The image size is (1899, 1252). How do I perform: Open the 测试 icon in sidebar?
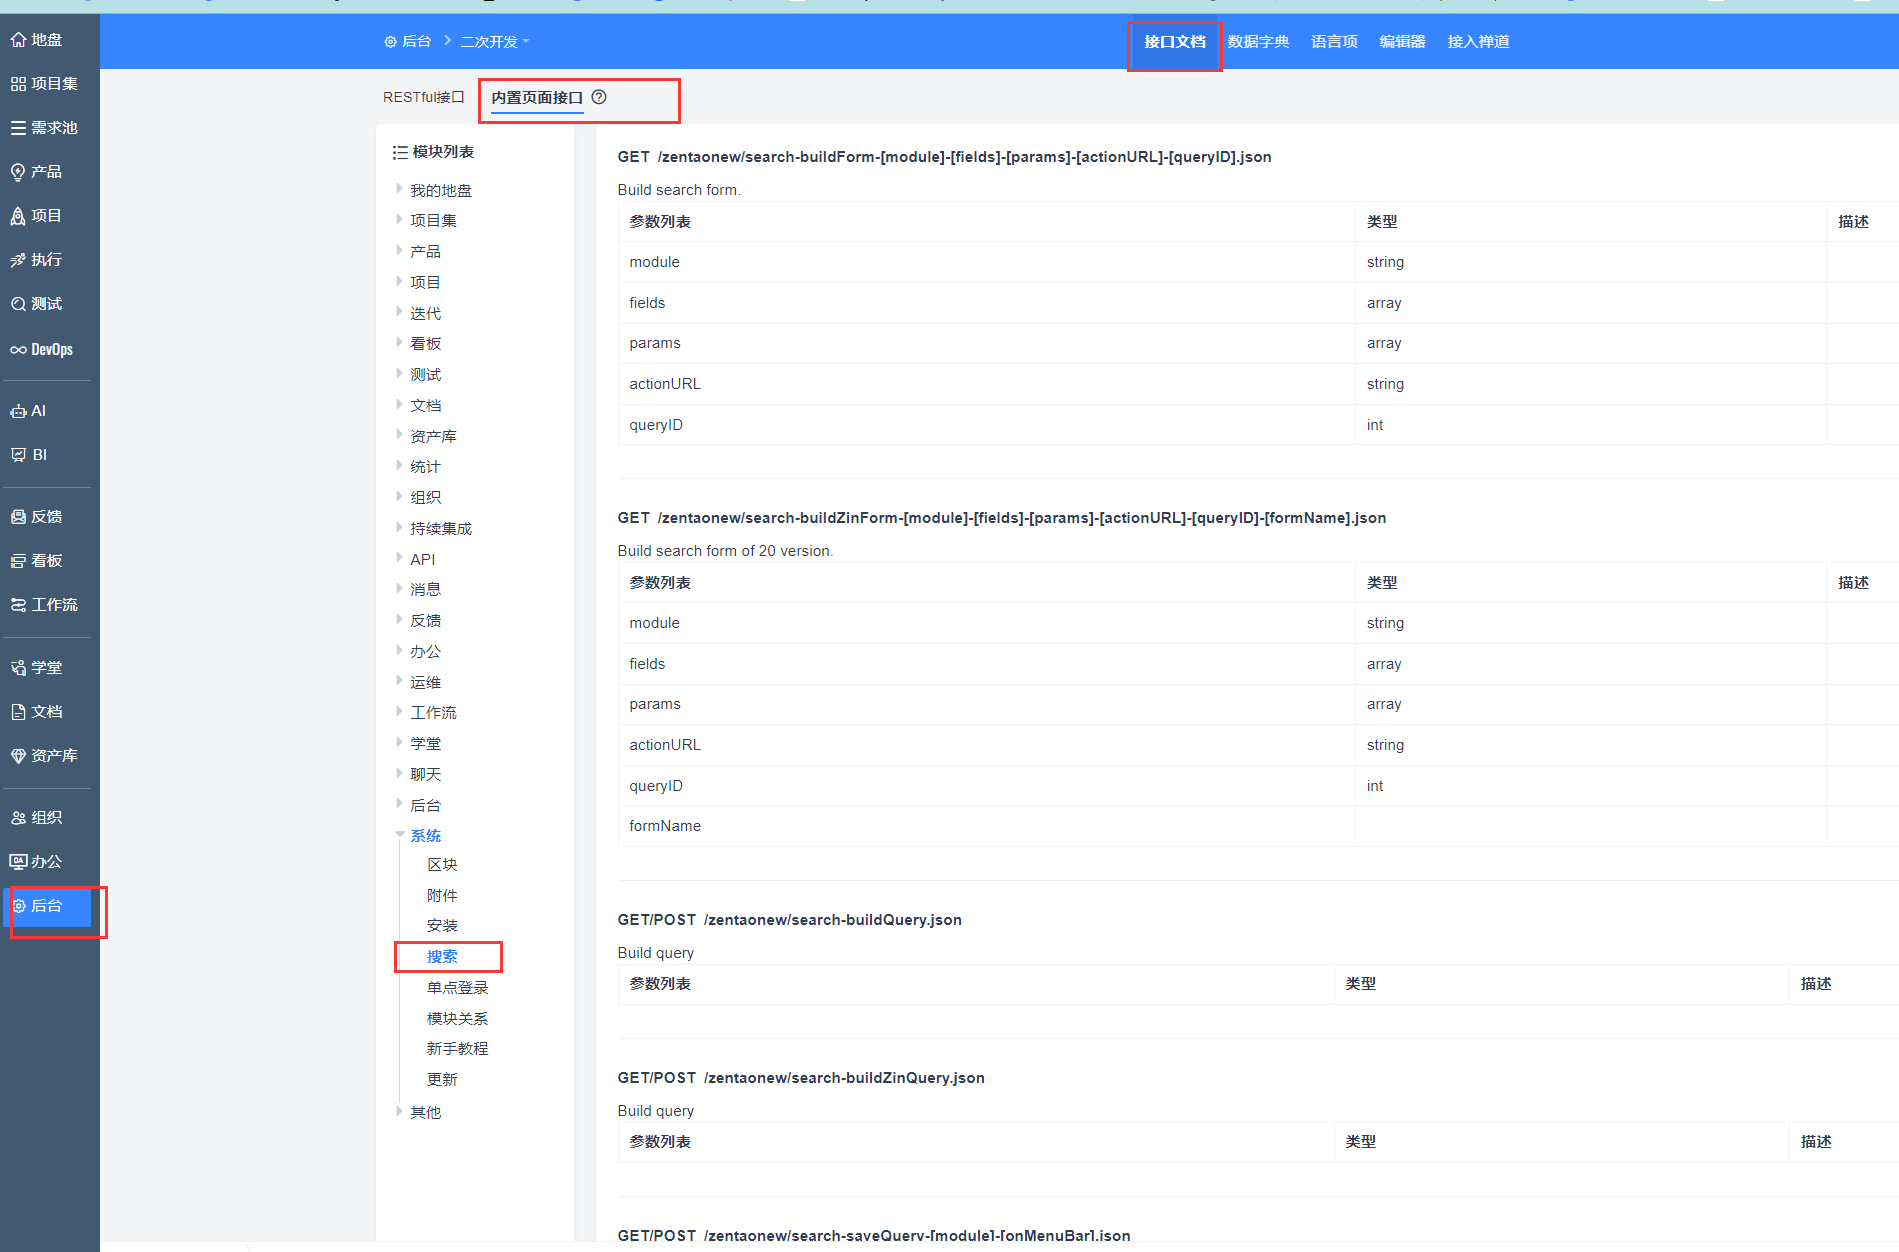pyautogui.click(x=18, y=304)
